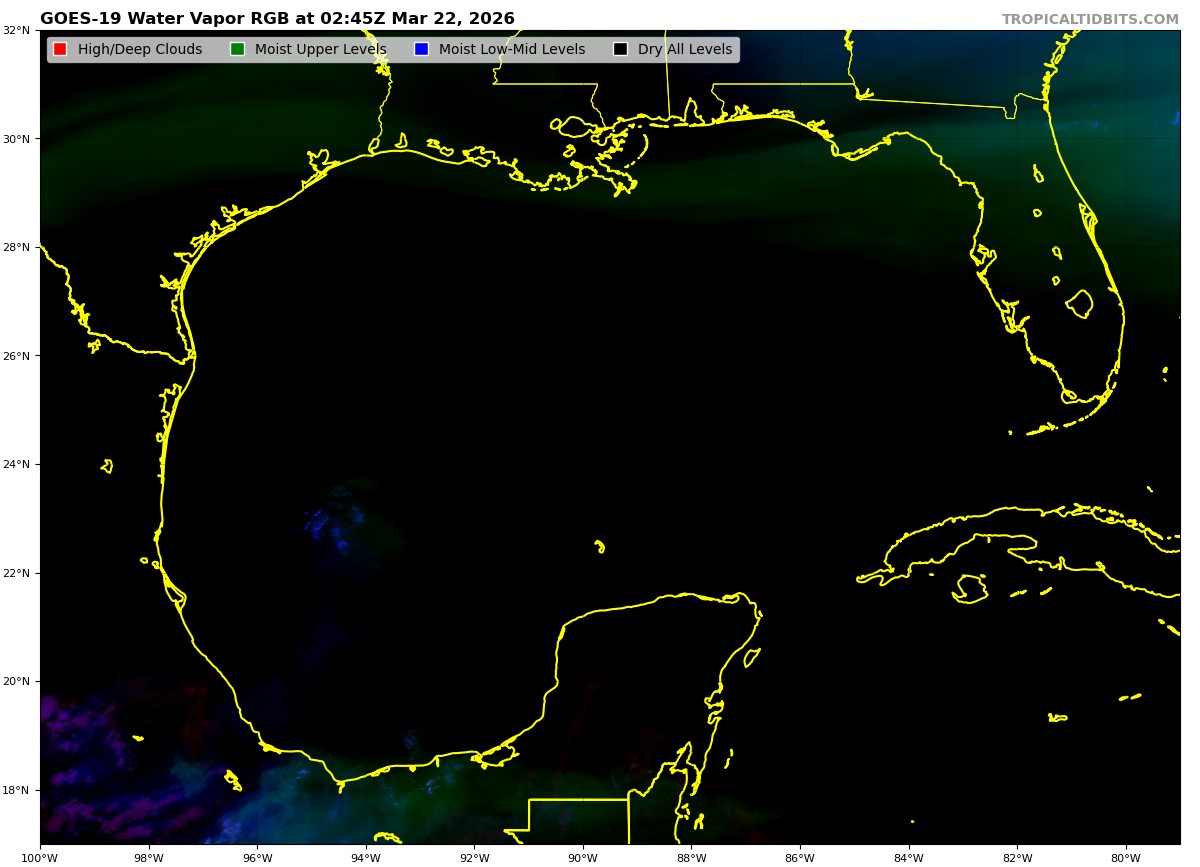This screenshot has height=867, width=1200.
Task: Click the black Dry All Levels swatch
Action: point(620,49)
